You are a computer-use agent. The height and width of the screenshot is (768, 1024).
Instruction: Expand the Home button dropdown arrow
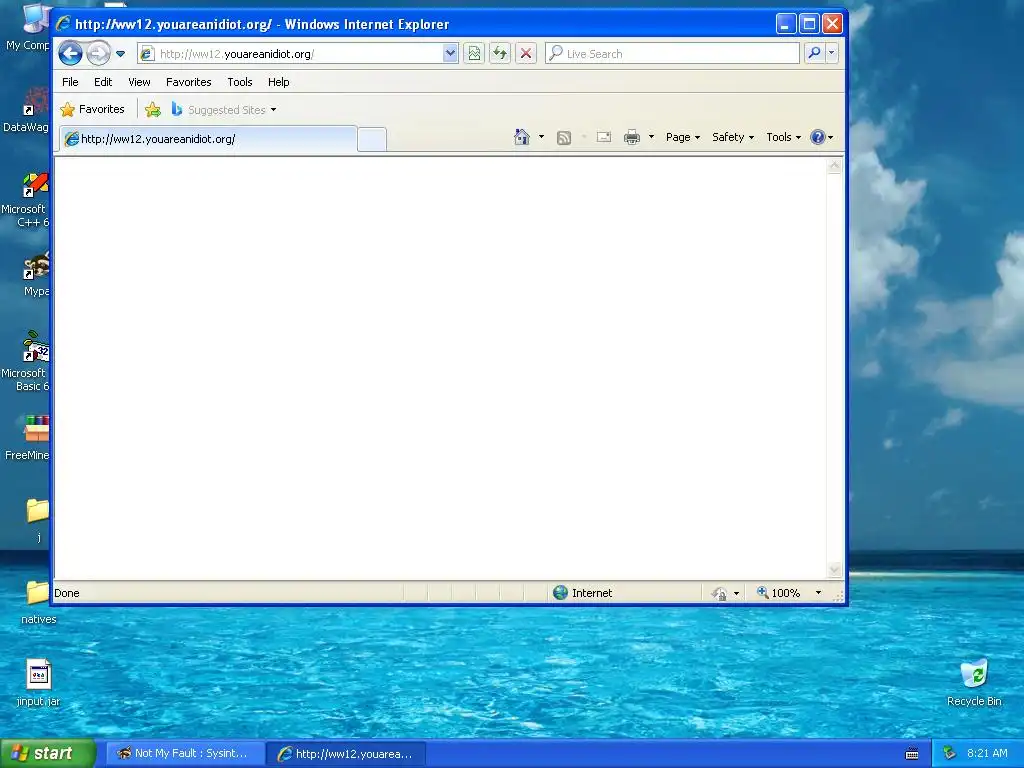(x=541, y=137)
